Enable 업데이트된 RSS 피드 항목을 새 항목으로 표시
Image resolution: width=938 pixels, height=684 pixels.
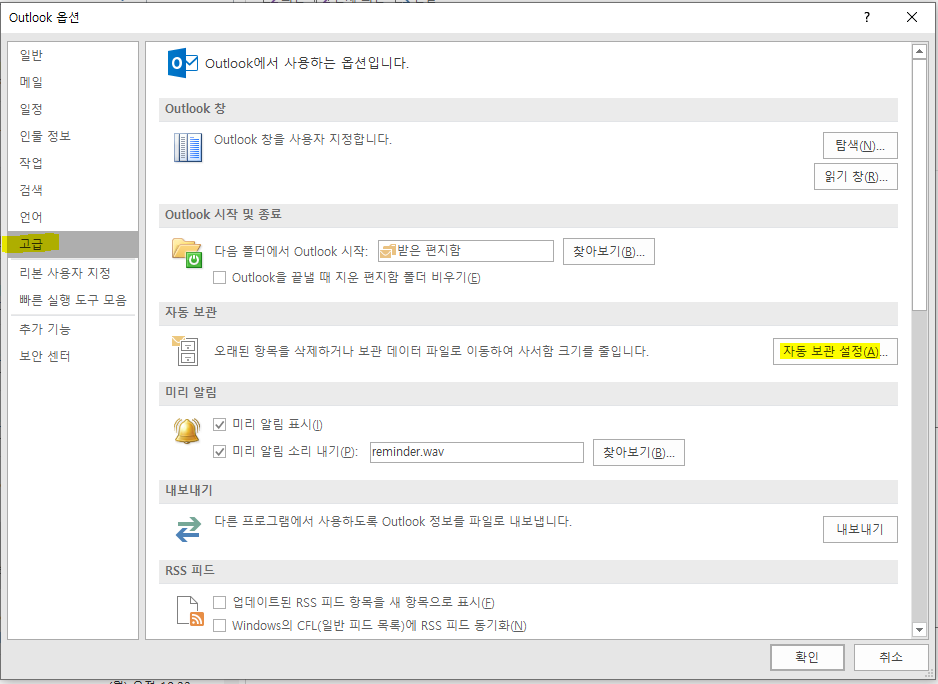click(220, 602)
